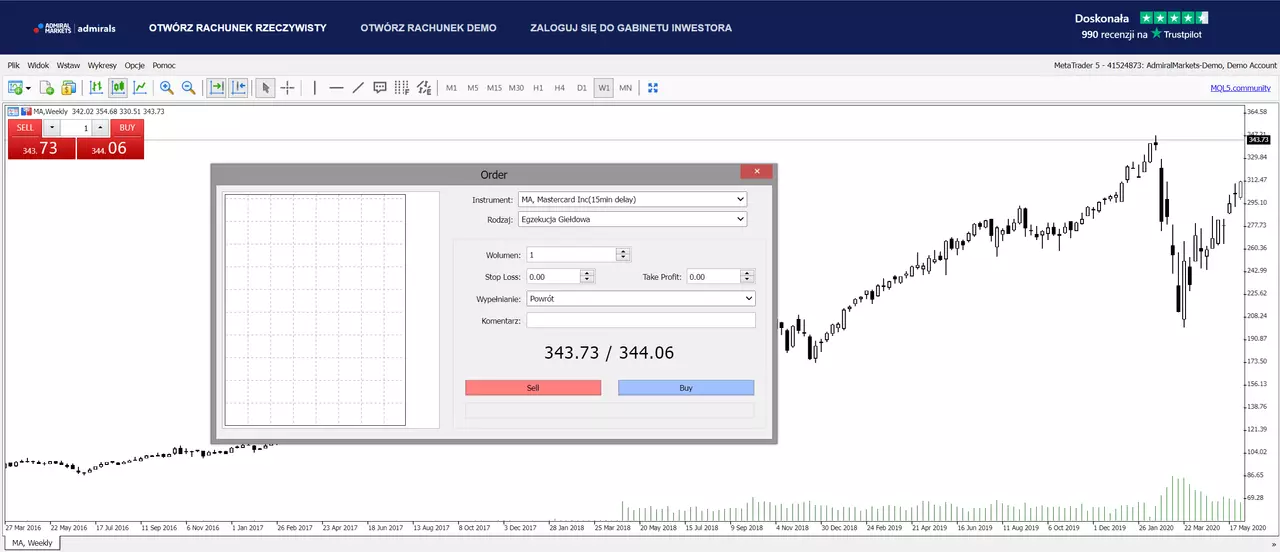The height and width of the screenshot is (552, 1280).
Task: Open the Wykresy menu
Action: pos(102,65)
